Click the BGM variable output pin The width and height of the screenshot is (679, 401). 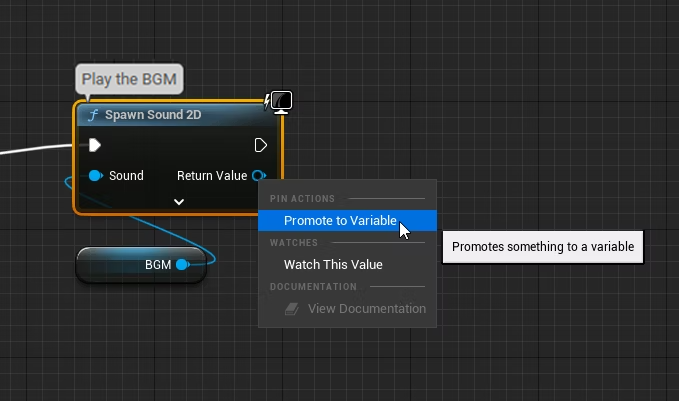pos(182,265)
